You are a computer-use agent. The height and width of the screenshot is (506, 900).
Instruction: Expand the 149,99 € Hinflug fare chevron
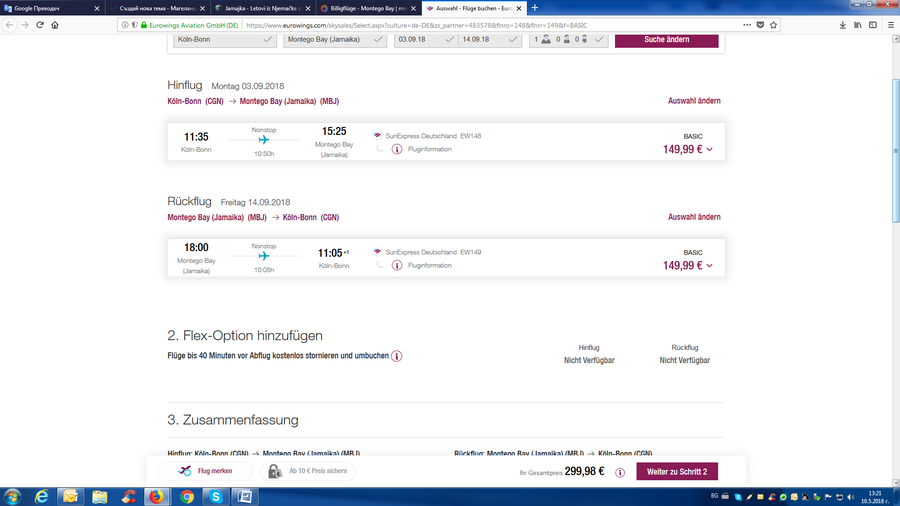(709, 150)
